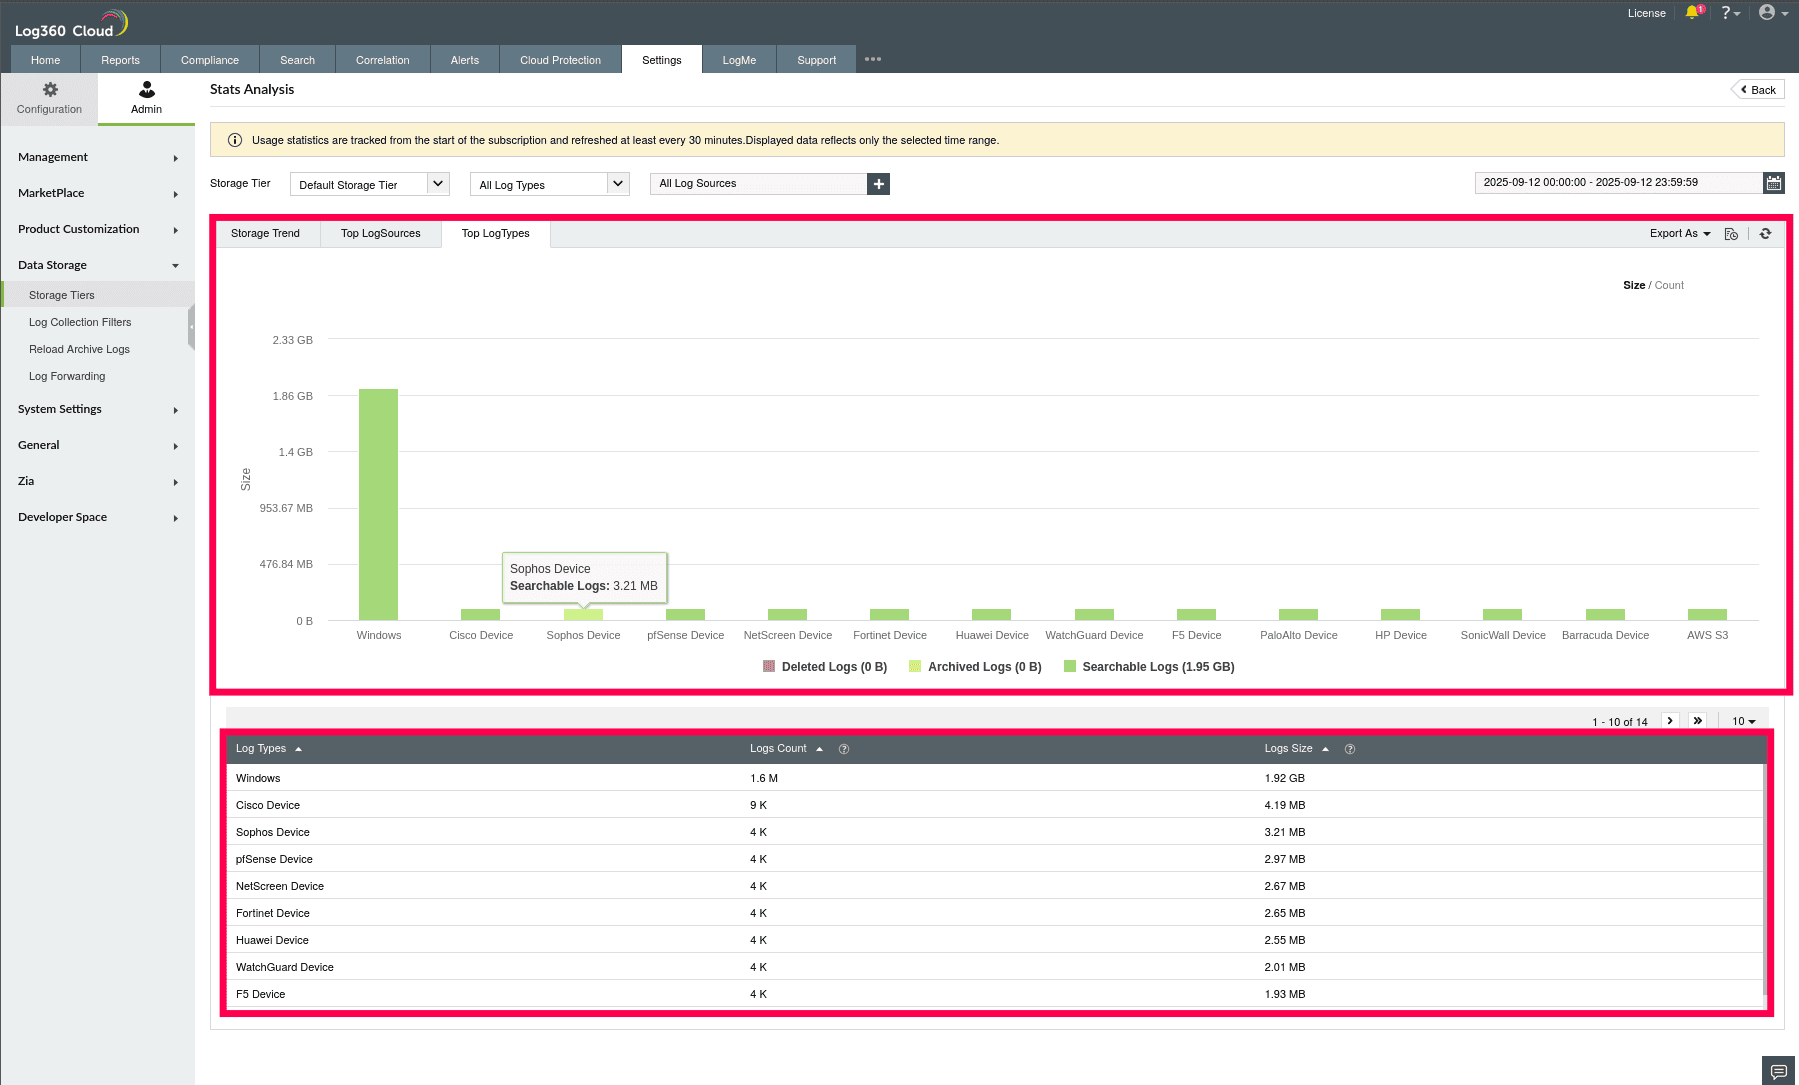Go to last page of table
Viewport: 1799px width, 1085px height.
1697,721
